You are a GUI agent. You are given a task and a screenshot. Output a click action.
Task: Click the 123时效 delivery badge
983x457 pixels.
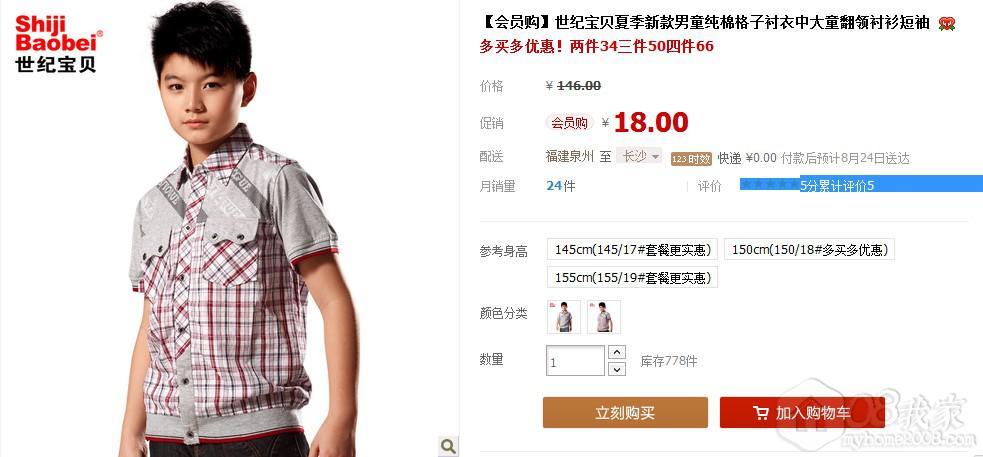691,159
